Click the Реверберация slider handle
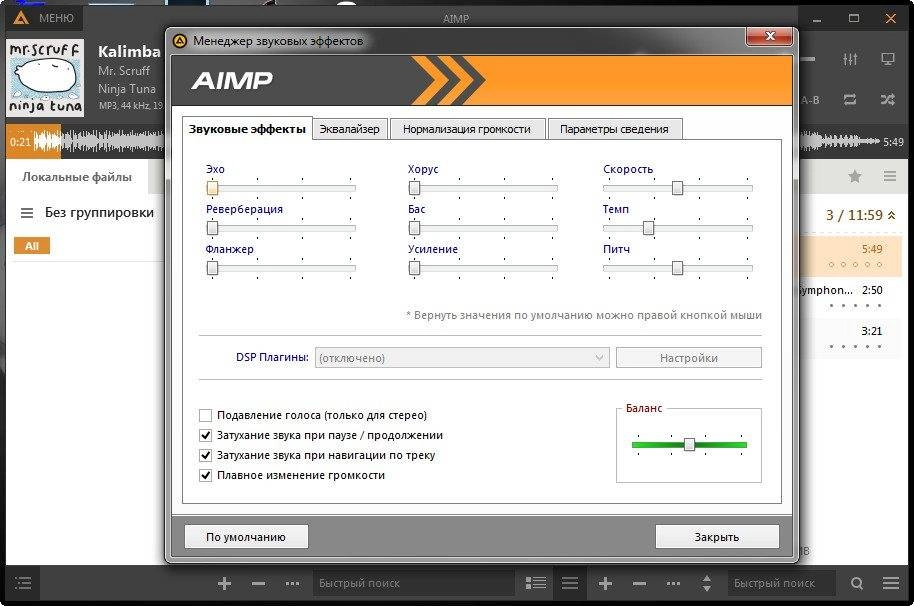 [213, 228]
